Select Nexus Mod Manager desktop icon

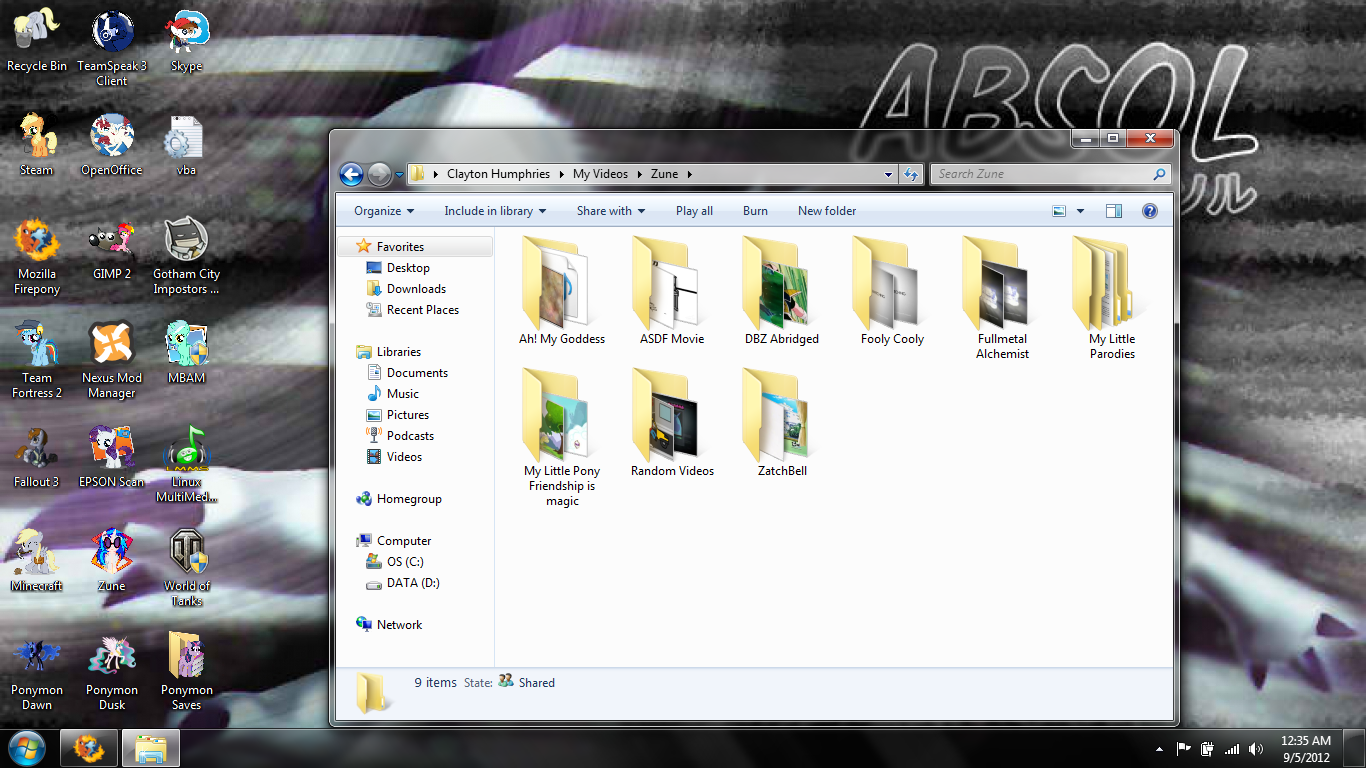(x=112, y=360)
